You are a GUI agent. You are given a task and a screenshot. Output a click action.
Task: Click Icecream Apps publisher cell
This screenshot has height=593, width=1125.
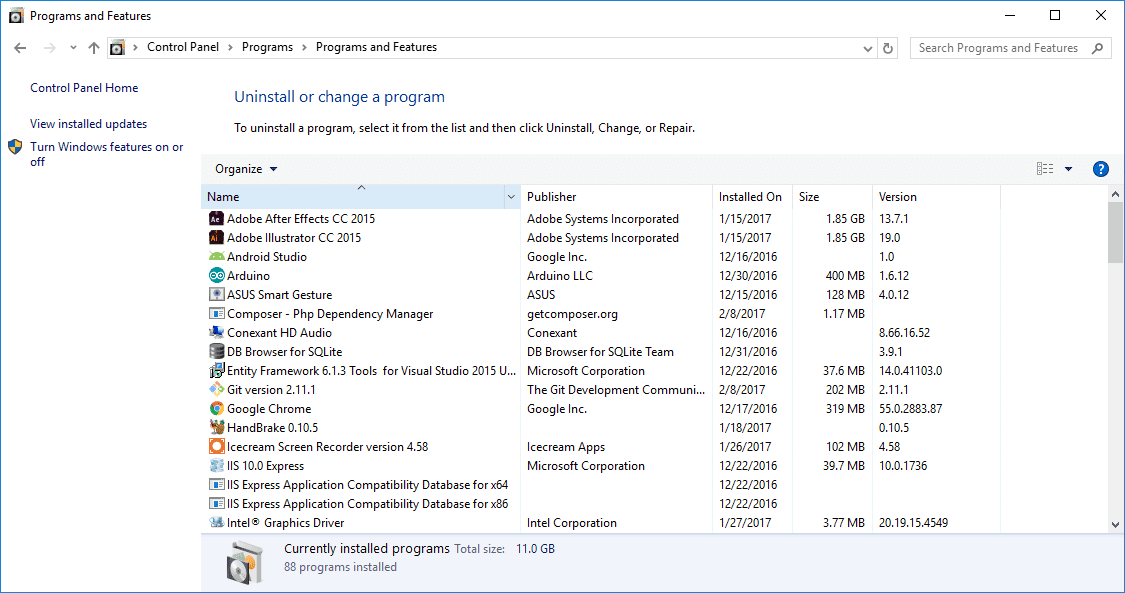[566, 447]
